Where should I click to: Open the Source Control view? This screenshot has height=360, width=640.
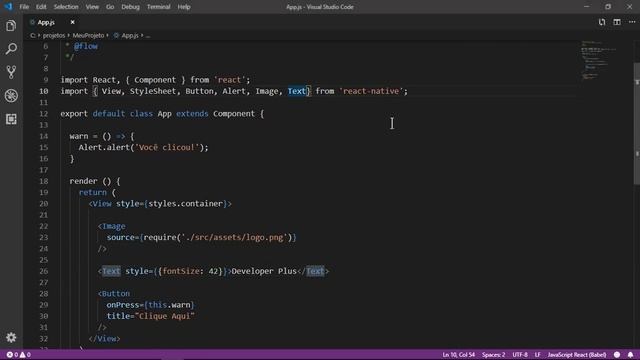[11, 72]
